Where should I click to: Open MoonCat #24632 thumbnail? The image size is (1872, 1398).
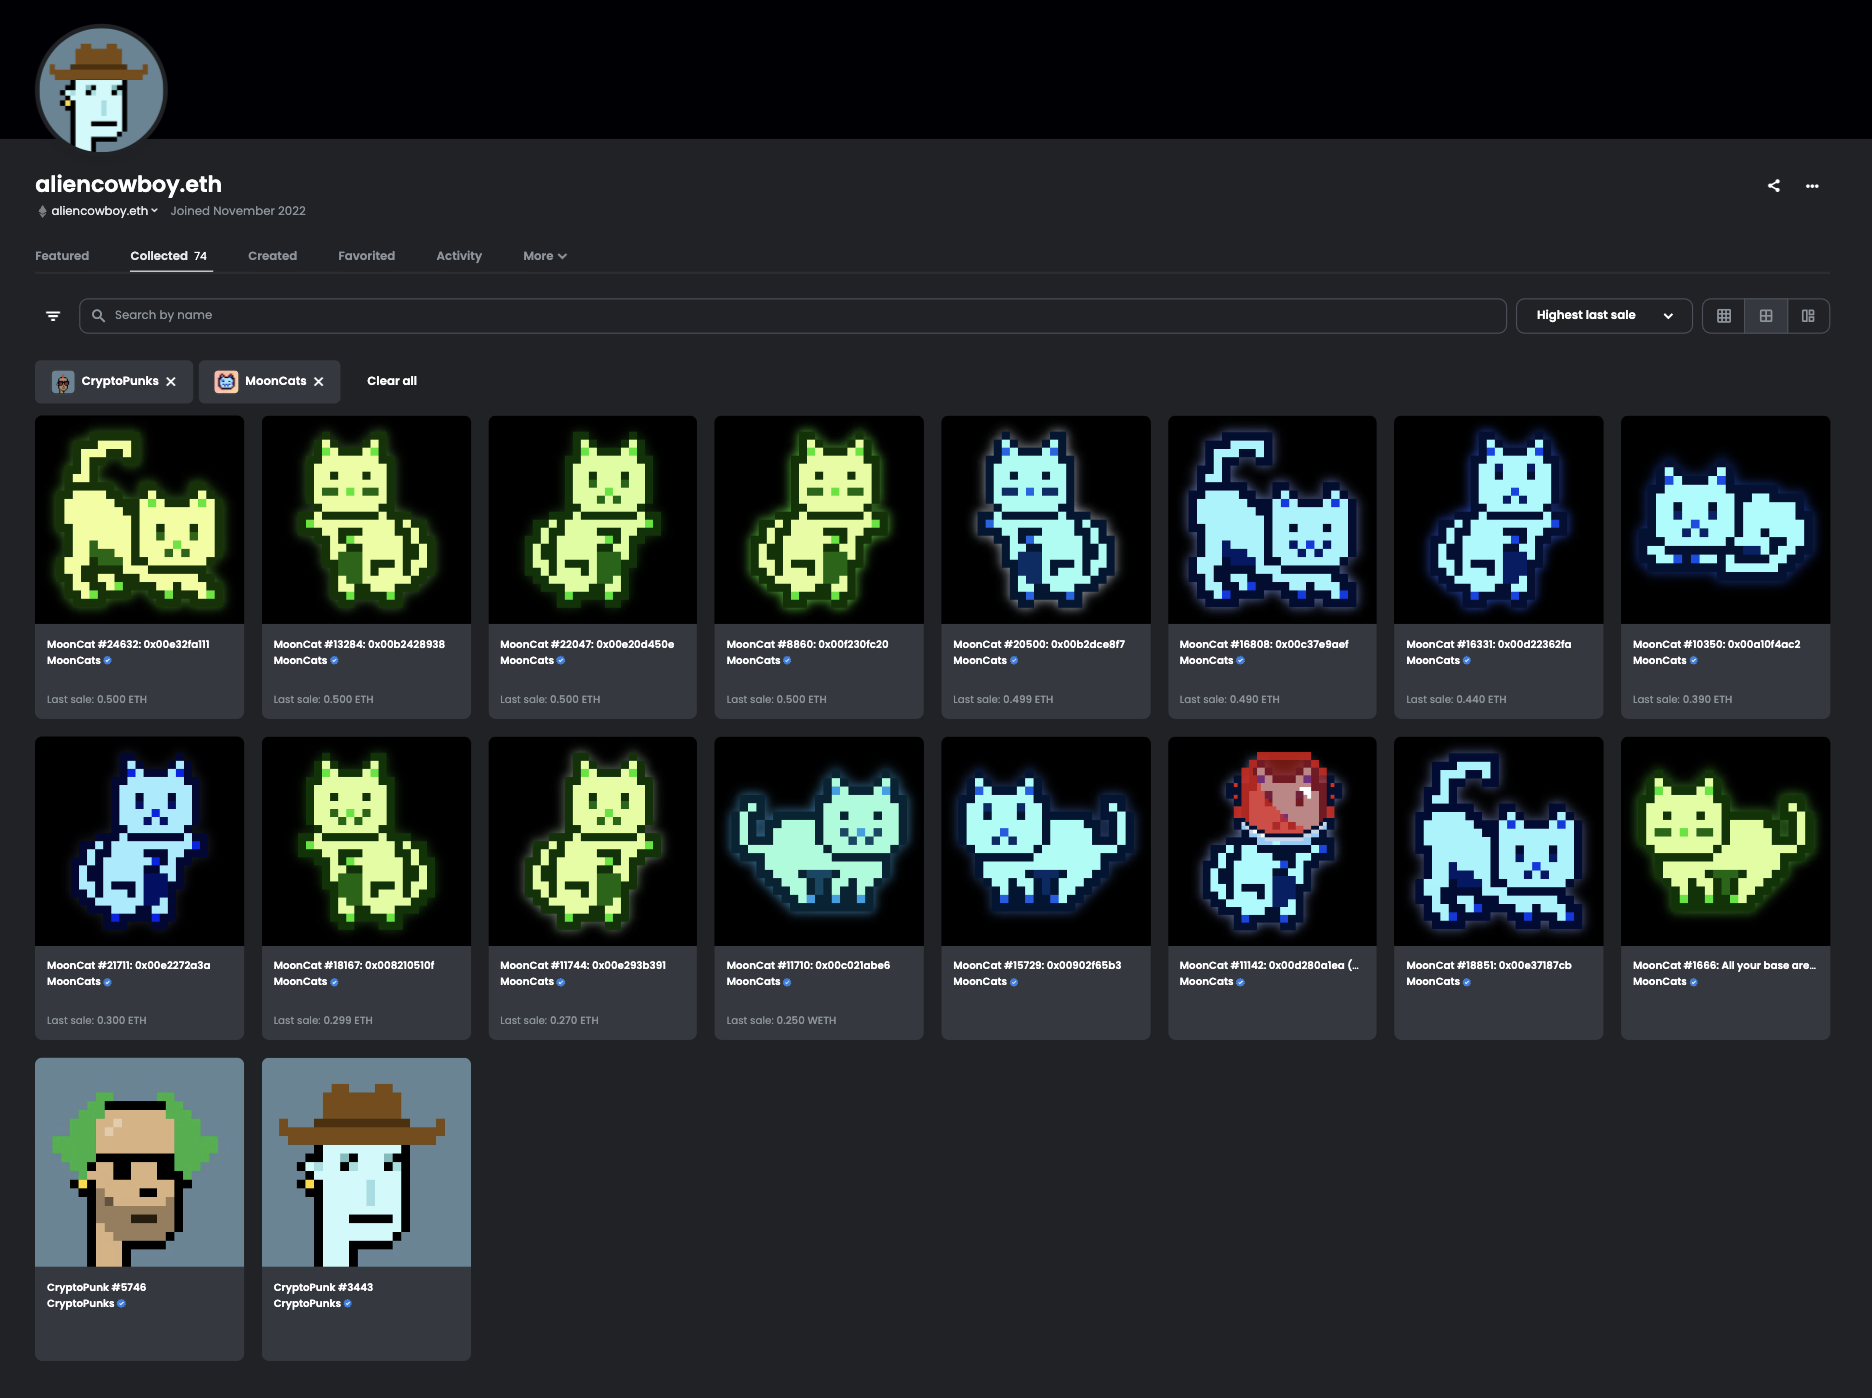click(x=140, y=520)
